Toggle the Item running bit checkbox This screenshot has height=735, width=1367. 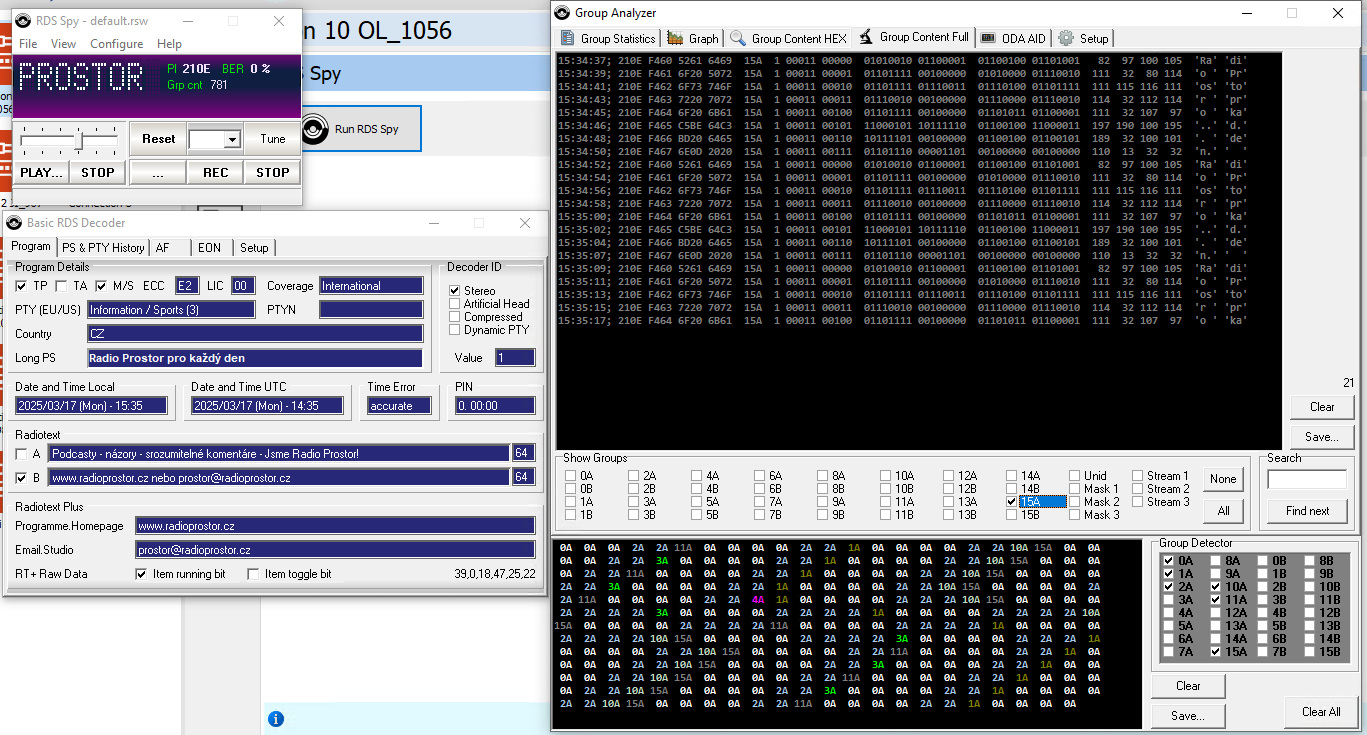pyautogui.click(x=141, y=574)
